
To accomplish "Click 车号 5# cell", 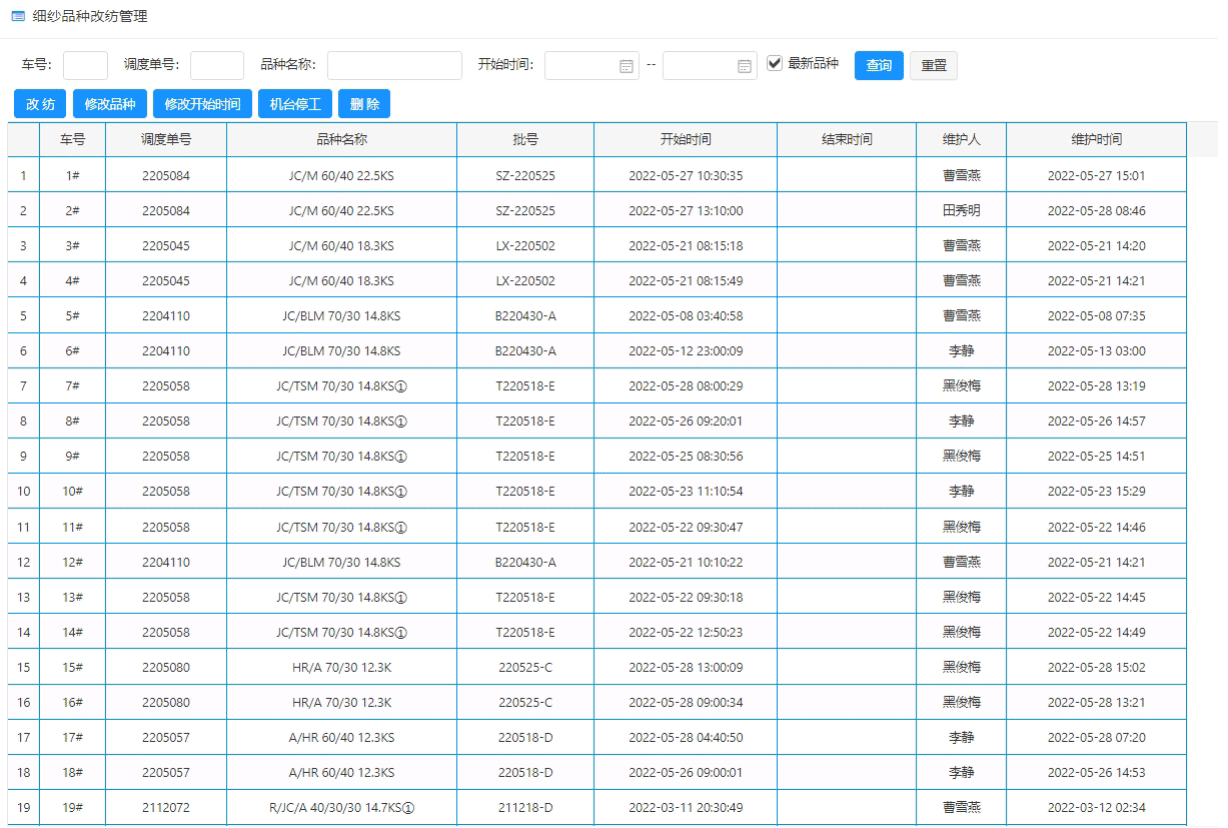I will [72, 316].
